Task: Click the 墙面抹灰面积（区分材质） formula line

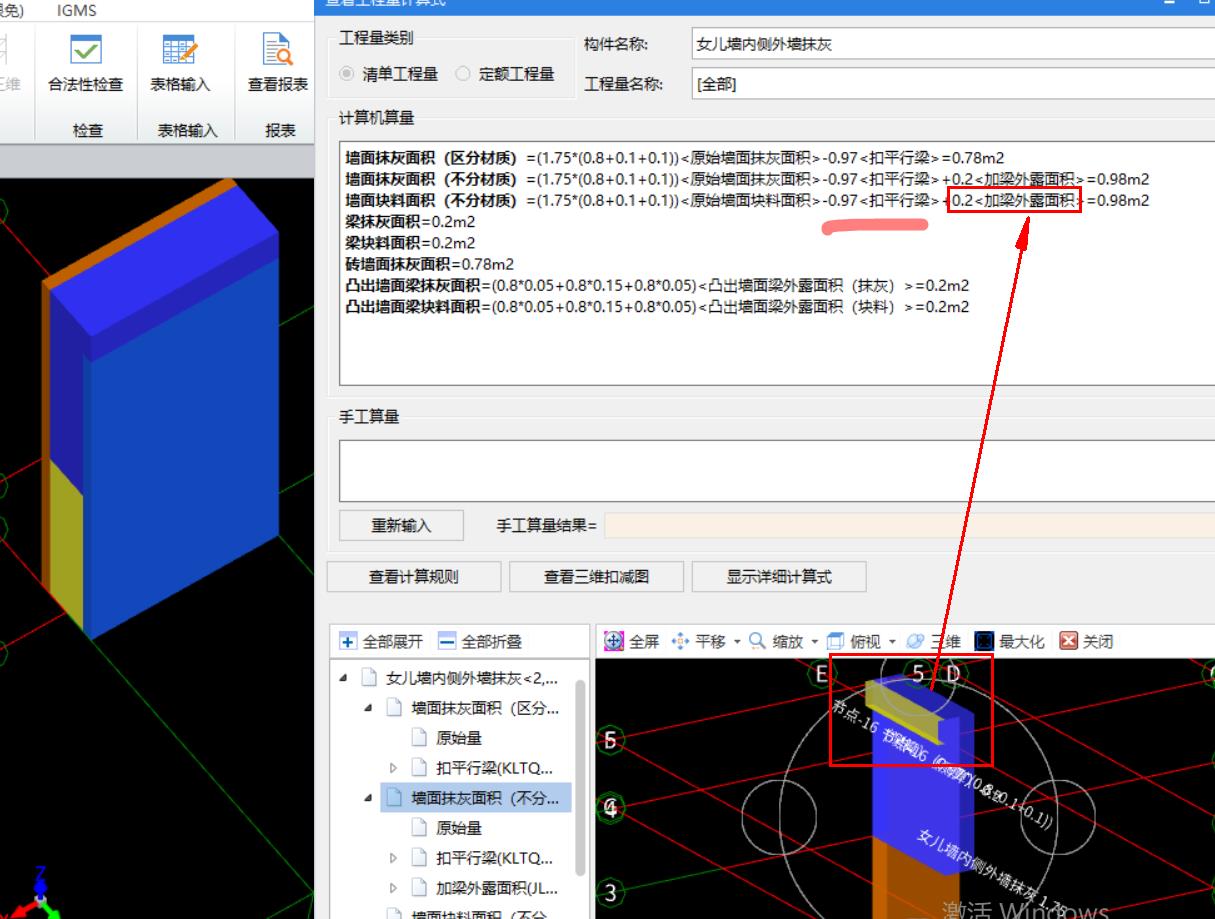Action: [675, 158]
